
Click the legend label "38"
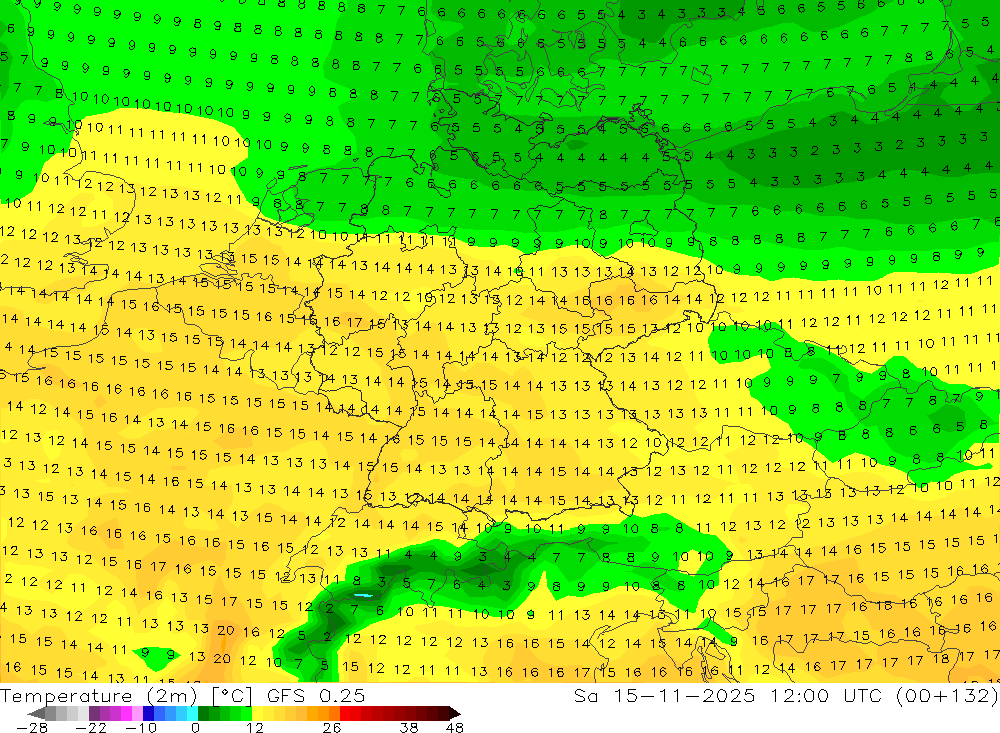(x=409, y=728)
